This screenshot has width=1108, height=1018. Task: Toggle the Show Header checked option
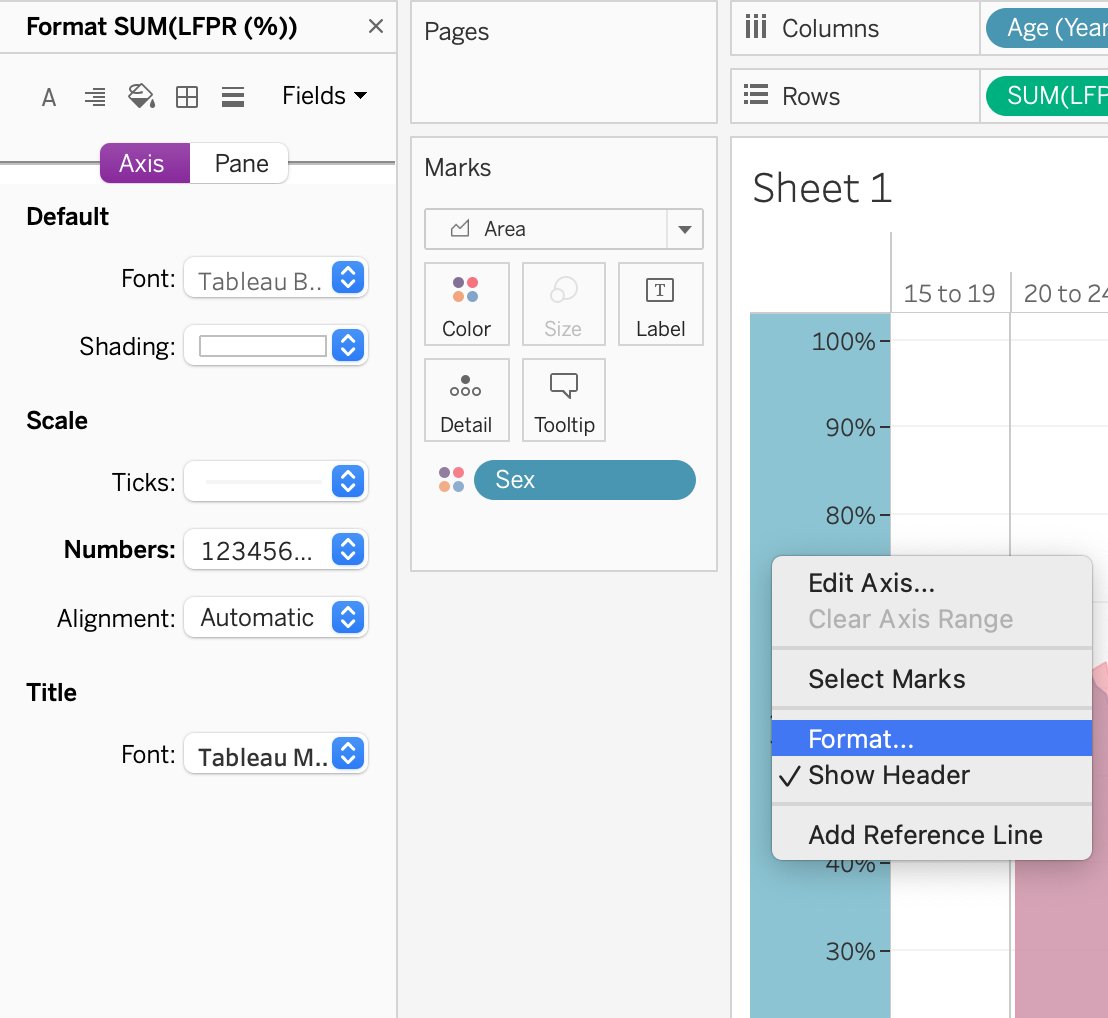(x=889, y=776)
